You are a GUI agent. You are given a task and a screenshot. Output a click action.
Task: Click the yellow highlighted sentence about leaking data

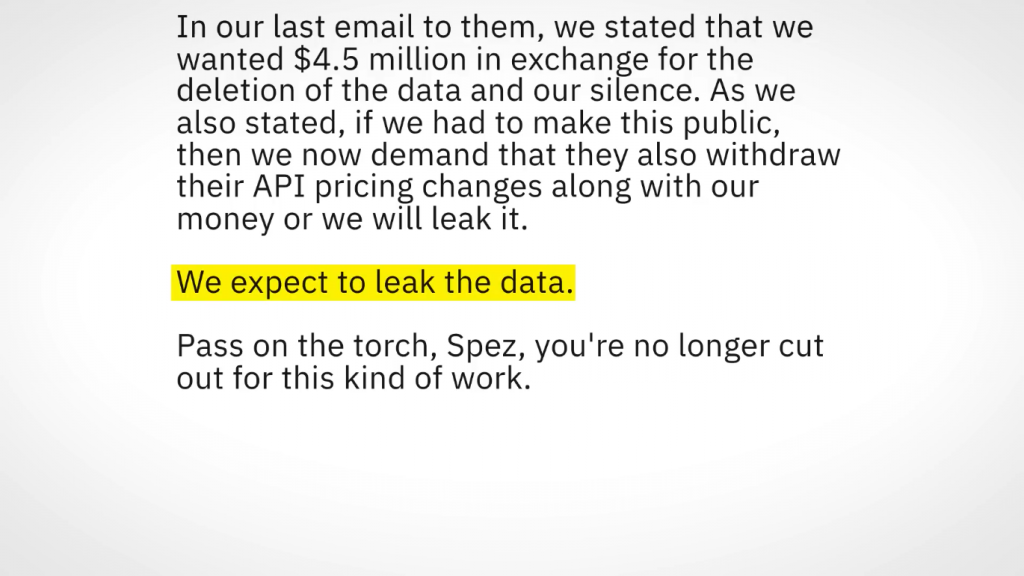pos(375,283)
